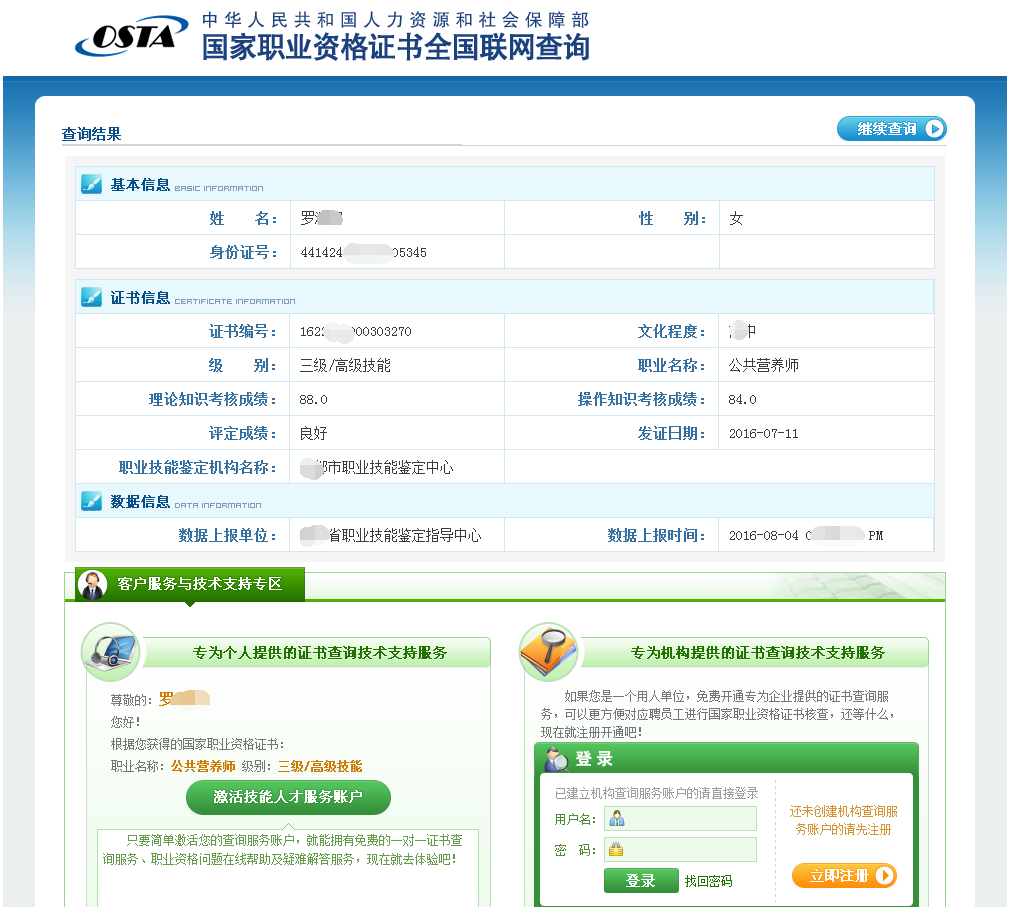The height and width of the screenshot is (907, 1012).
Task: Click the magnifier folder institution service icon
Action: click(x=549, y=652)
